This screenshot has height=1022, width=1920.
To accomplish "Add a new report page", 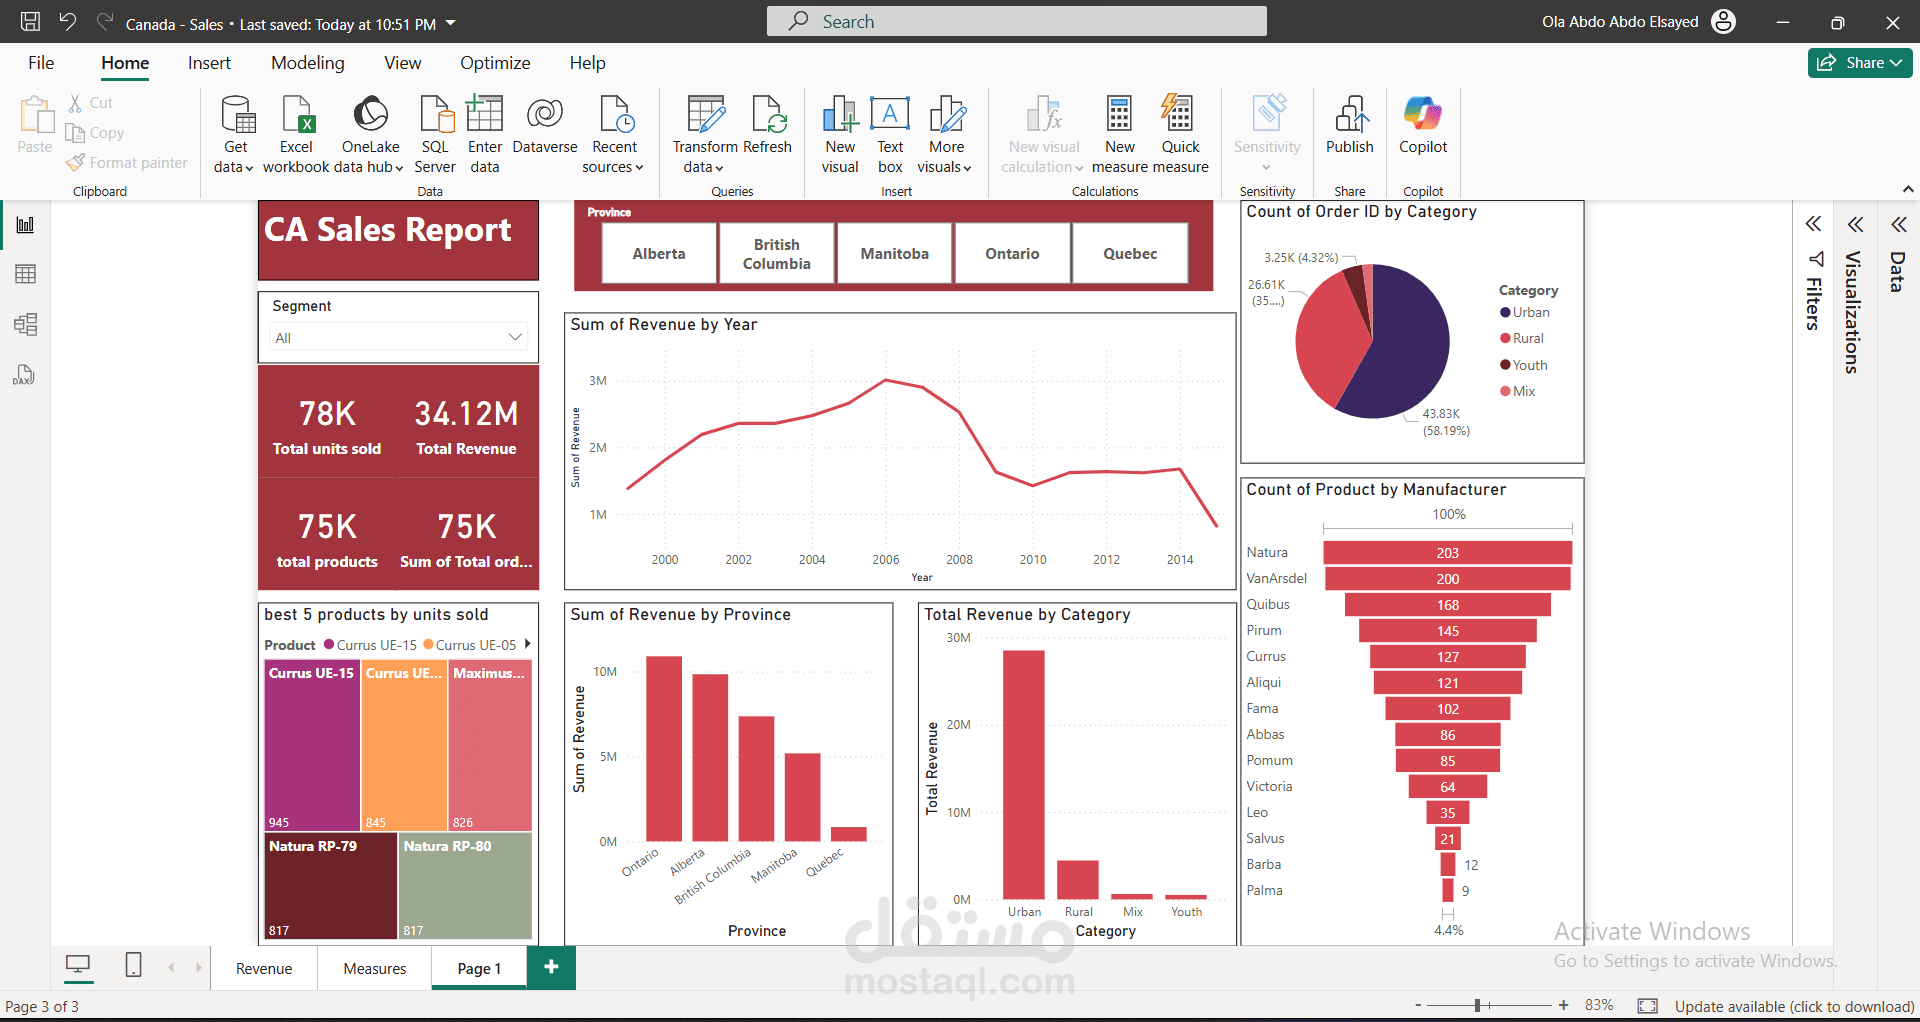I will 551,967.
